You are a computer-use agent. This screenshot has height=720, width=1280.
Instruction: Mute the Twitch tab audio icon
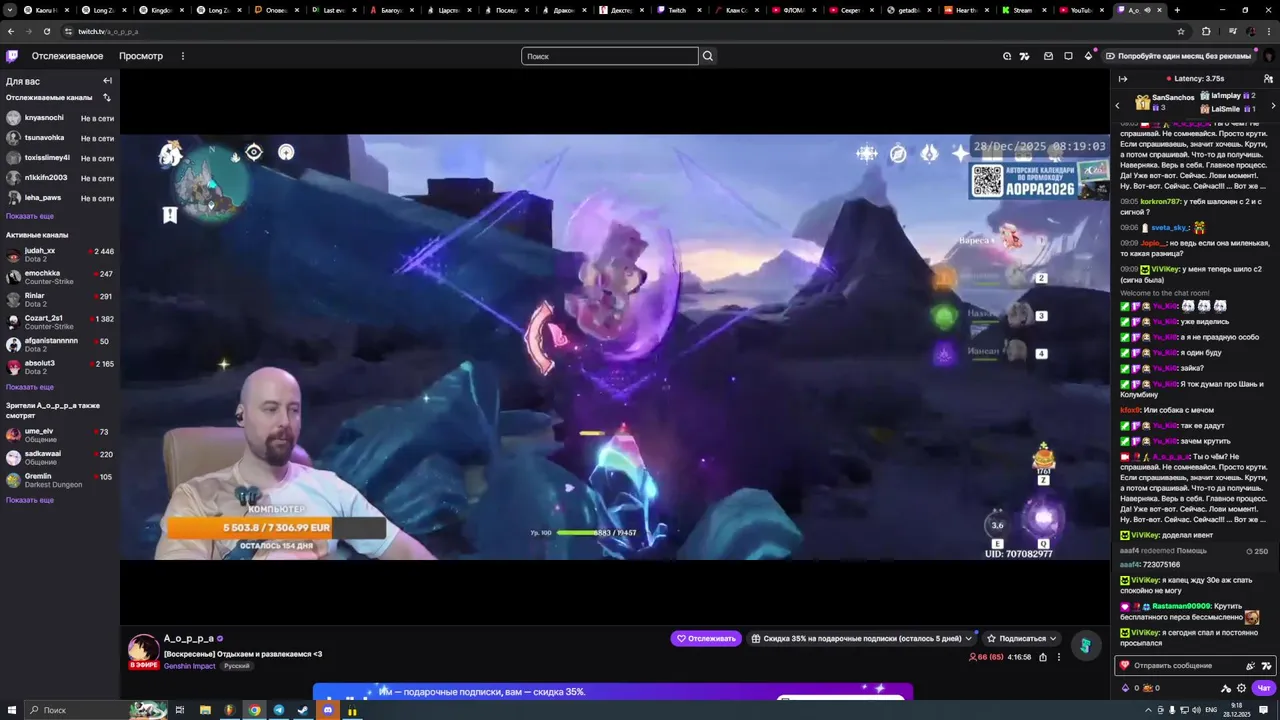pyautogui.click(x=1148, y=10)
